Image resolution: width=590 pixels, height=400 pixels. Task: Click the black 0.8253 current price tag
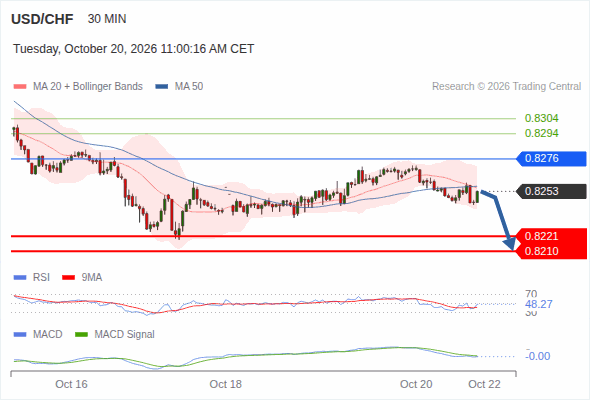pos(551,191)
